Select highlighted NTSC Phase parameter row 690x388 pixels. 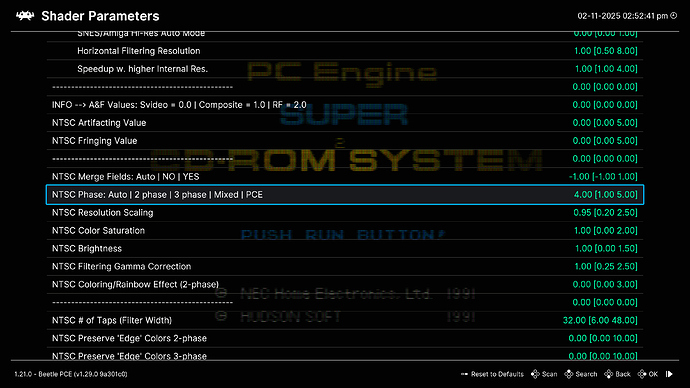(345, 194)
